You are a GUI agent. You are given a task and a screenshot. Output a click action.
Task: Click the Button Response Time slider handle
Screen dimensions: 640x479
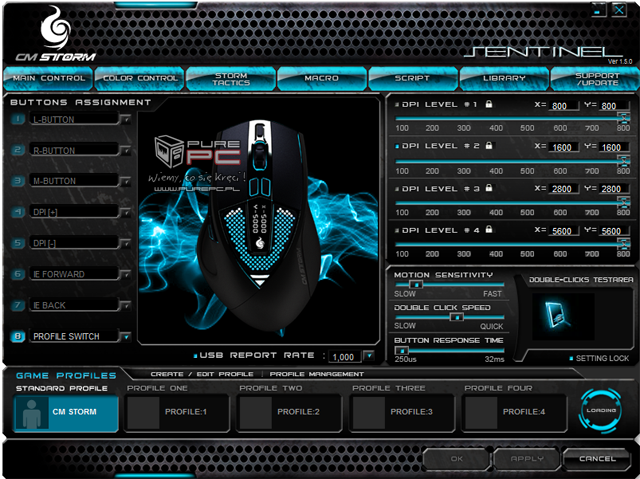(402, 350)
